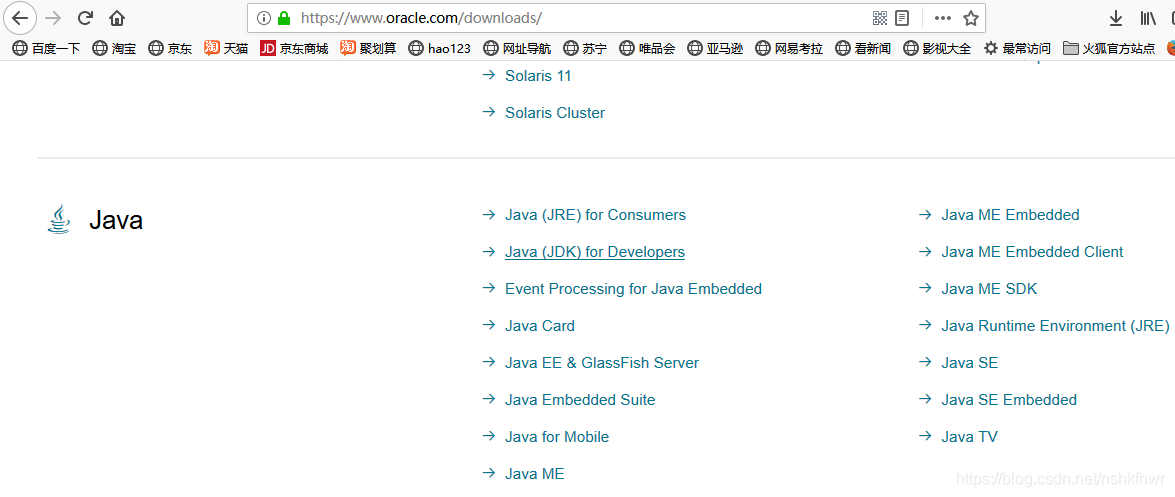
Task: Open 淘宝 bookmark
Action: (x=114, y=49)
